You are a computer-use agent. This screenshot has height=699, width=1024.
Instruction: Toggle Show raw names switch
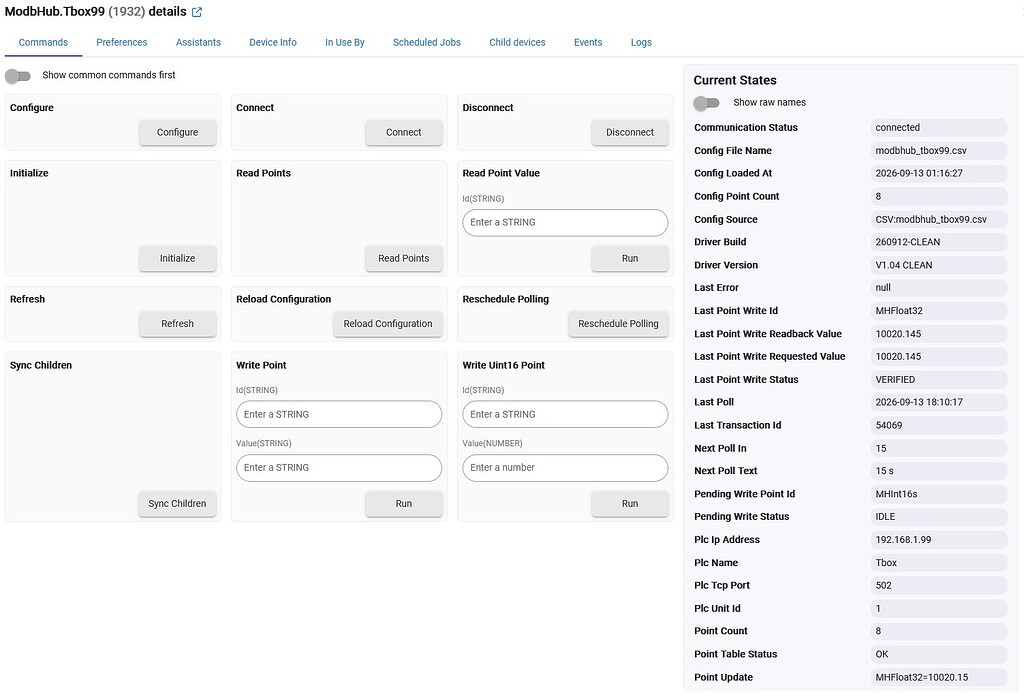pyautogui.click(x=707, y=103)
